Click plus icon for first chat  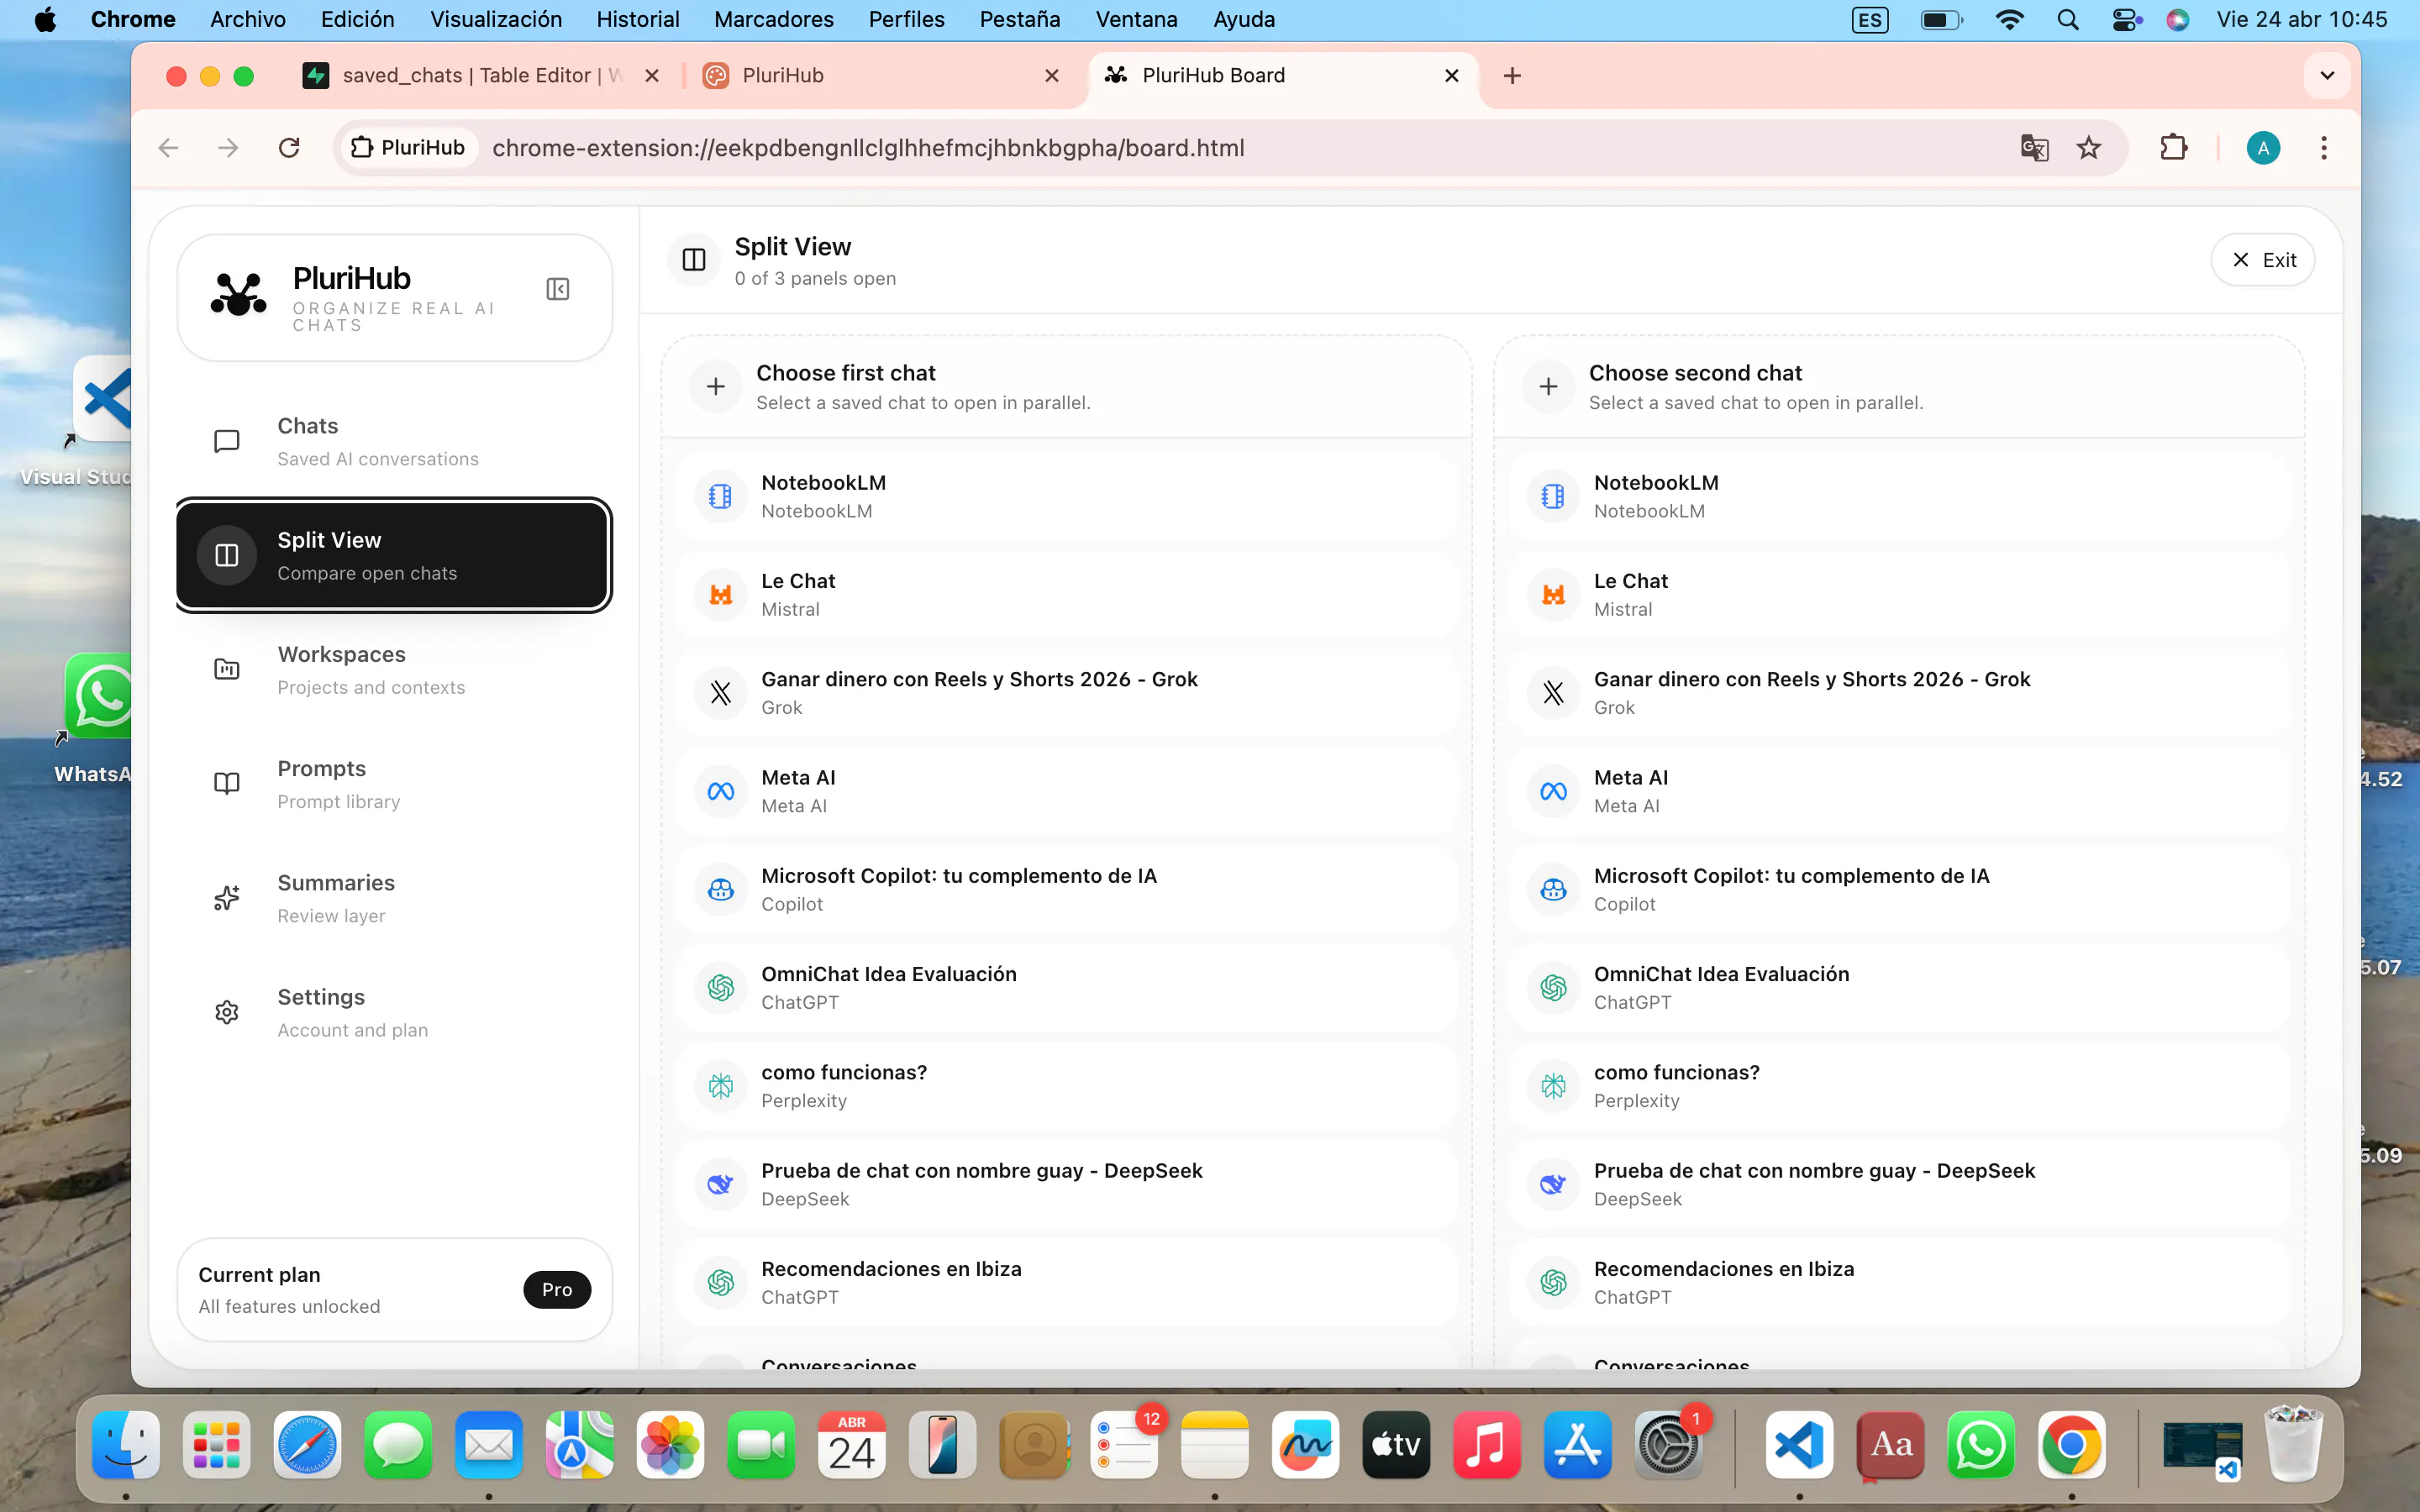point(716,386)
